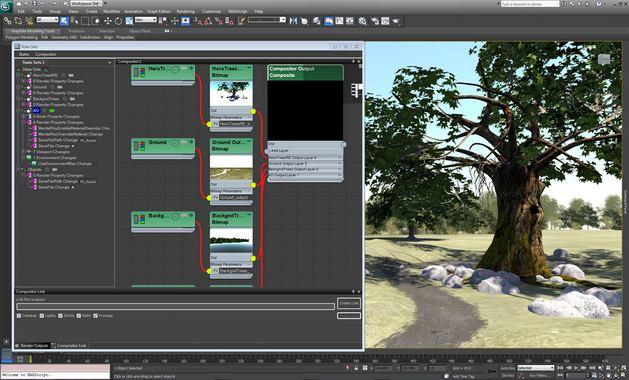The width and height of the screenshot is (629, 380).
Task: Open the State Sets 1 dropdown
Action: point(65,63)
